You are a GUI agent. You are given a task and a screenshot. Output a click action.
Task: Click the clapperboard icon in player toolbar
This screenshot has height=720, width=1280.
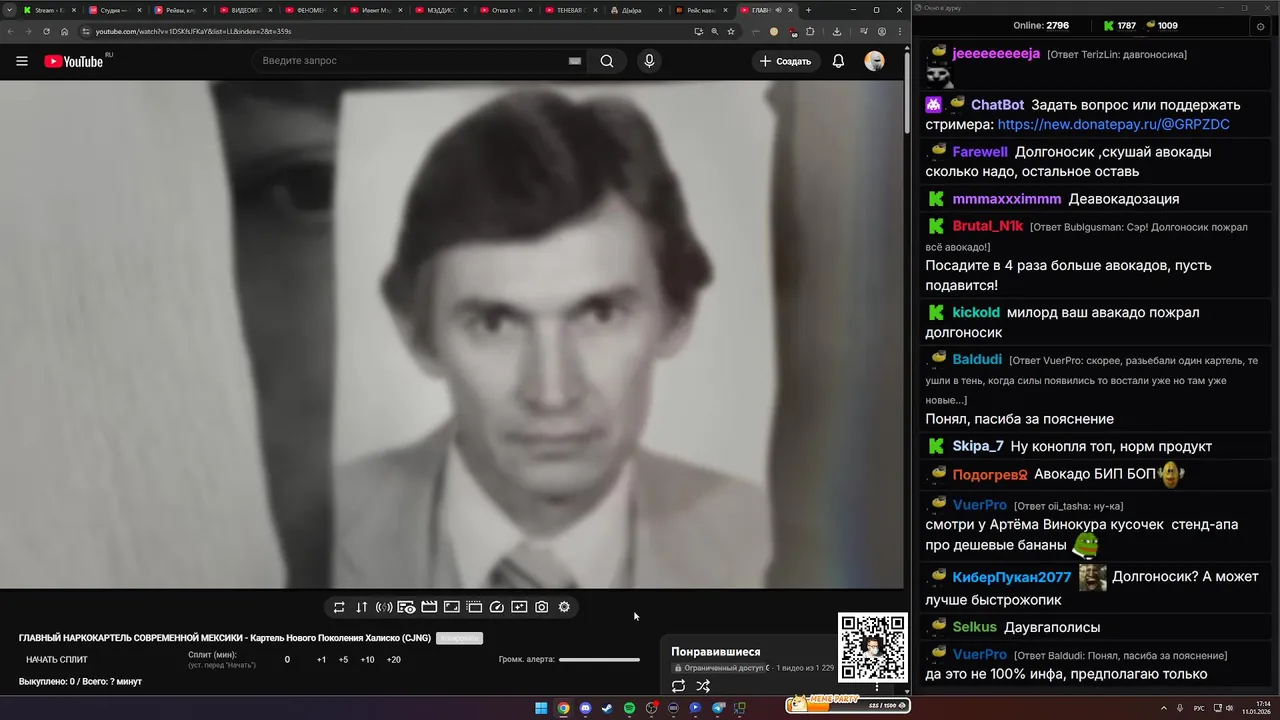(429, 607)
